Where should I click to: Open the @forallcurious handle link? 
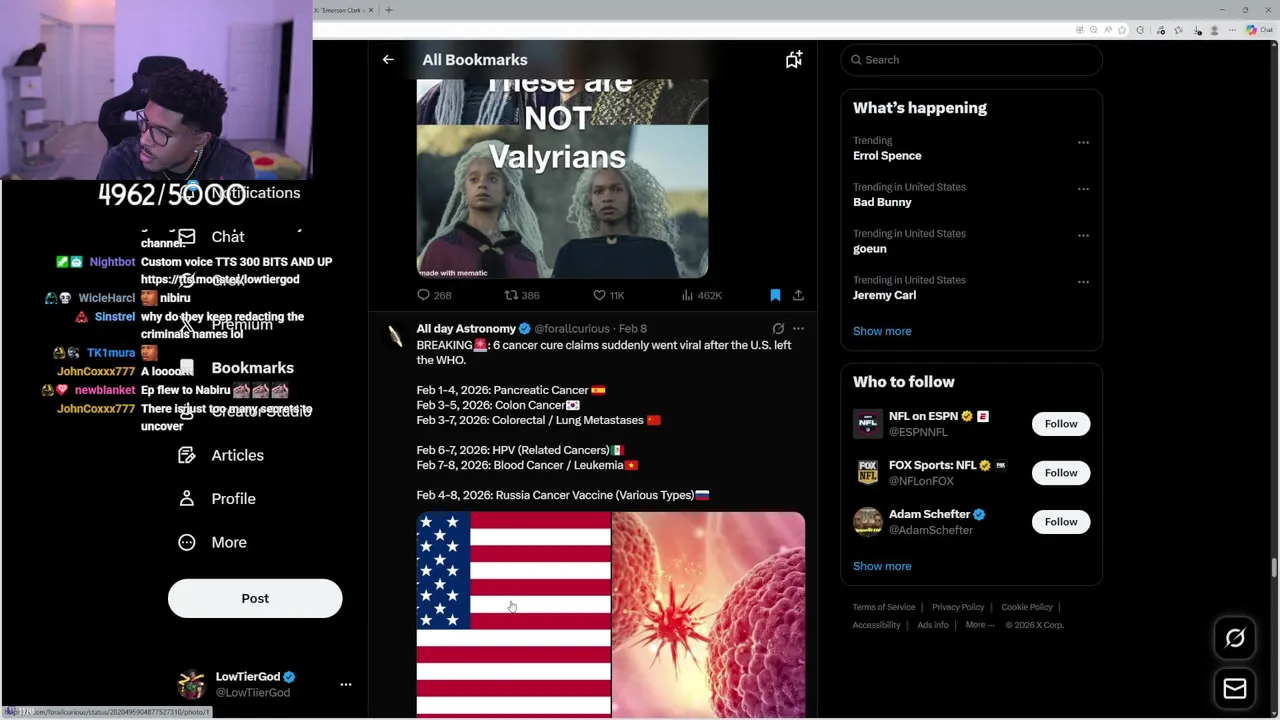pos(572,328)
